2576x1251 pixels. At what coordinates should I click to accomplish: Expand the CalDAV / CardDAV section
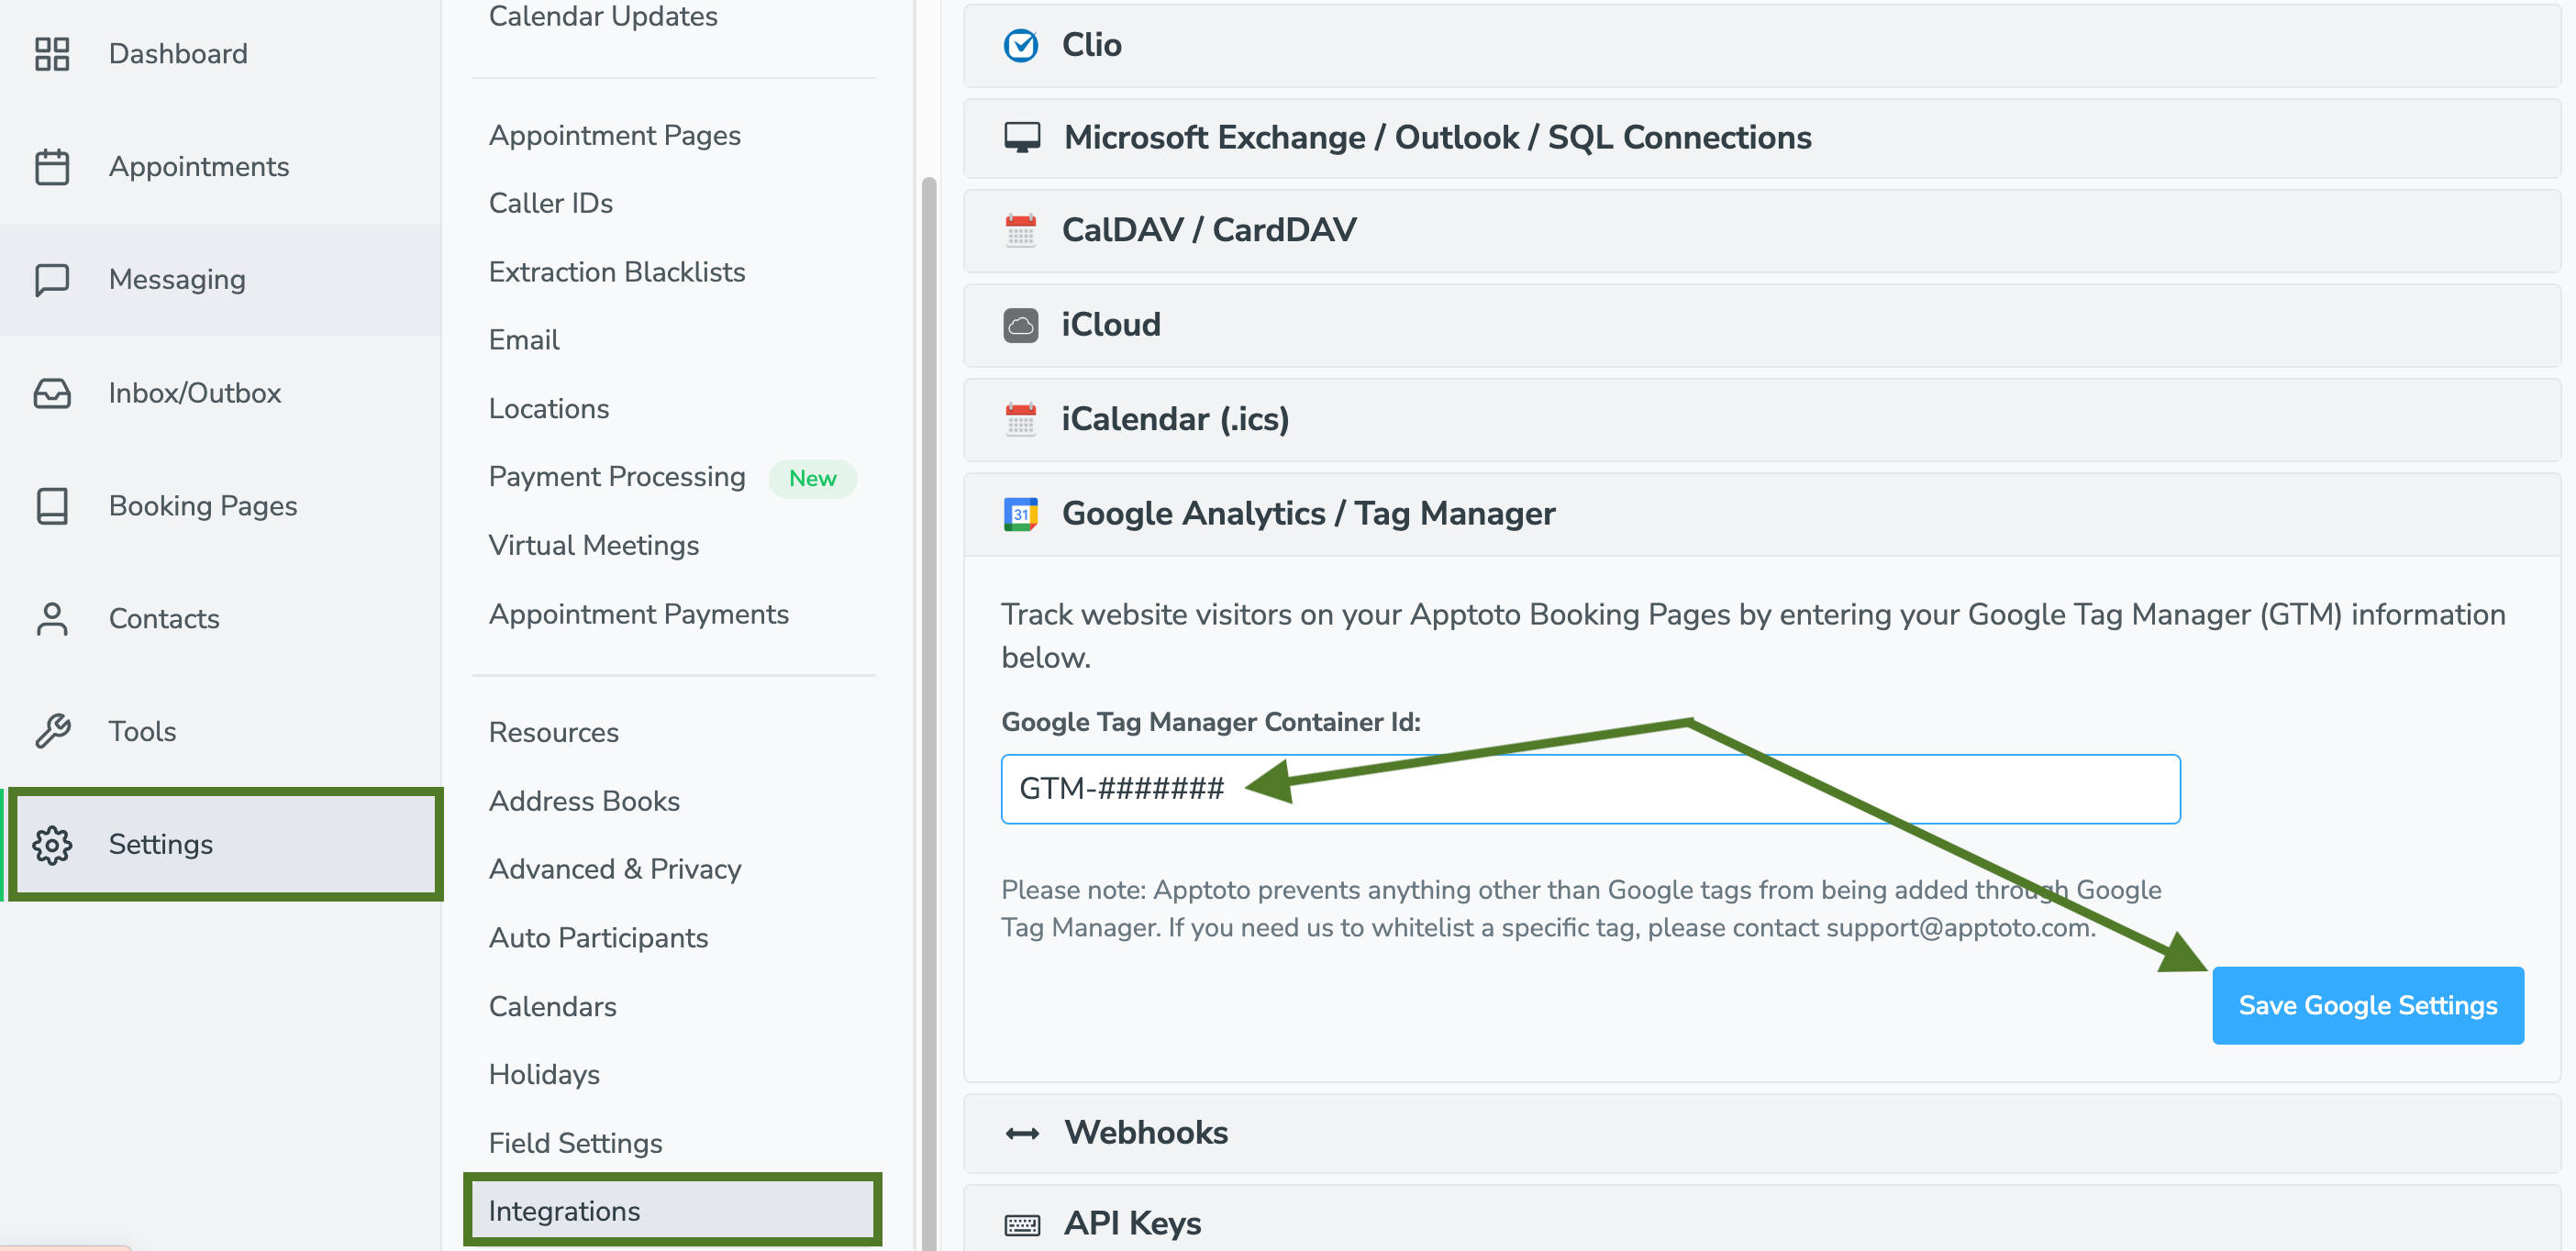tap(1760, 231)
